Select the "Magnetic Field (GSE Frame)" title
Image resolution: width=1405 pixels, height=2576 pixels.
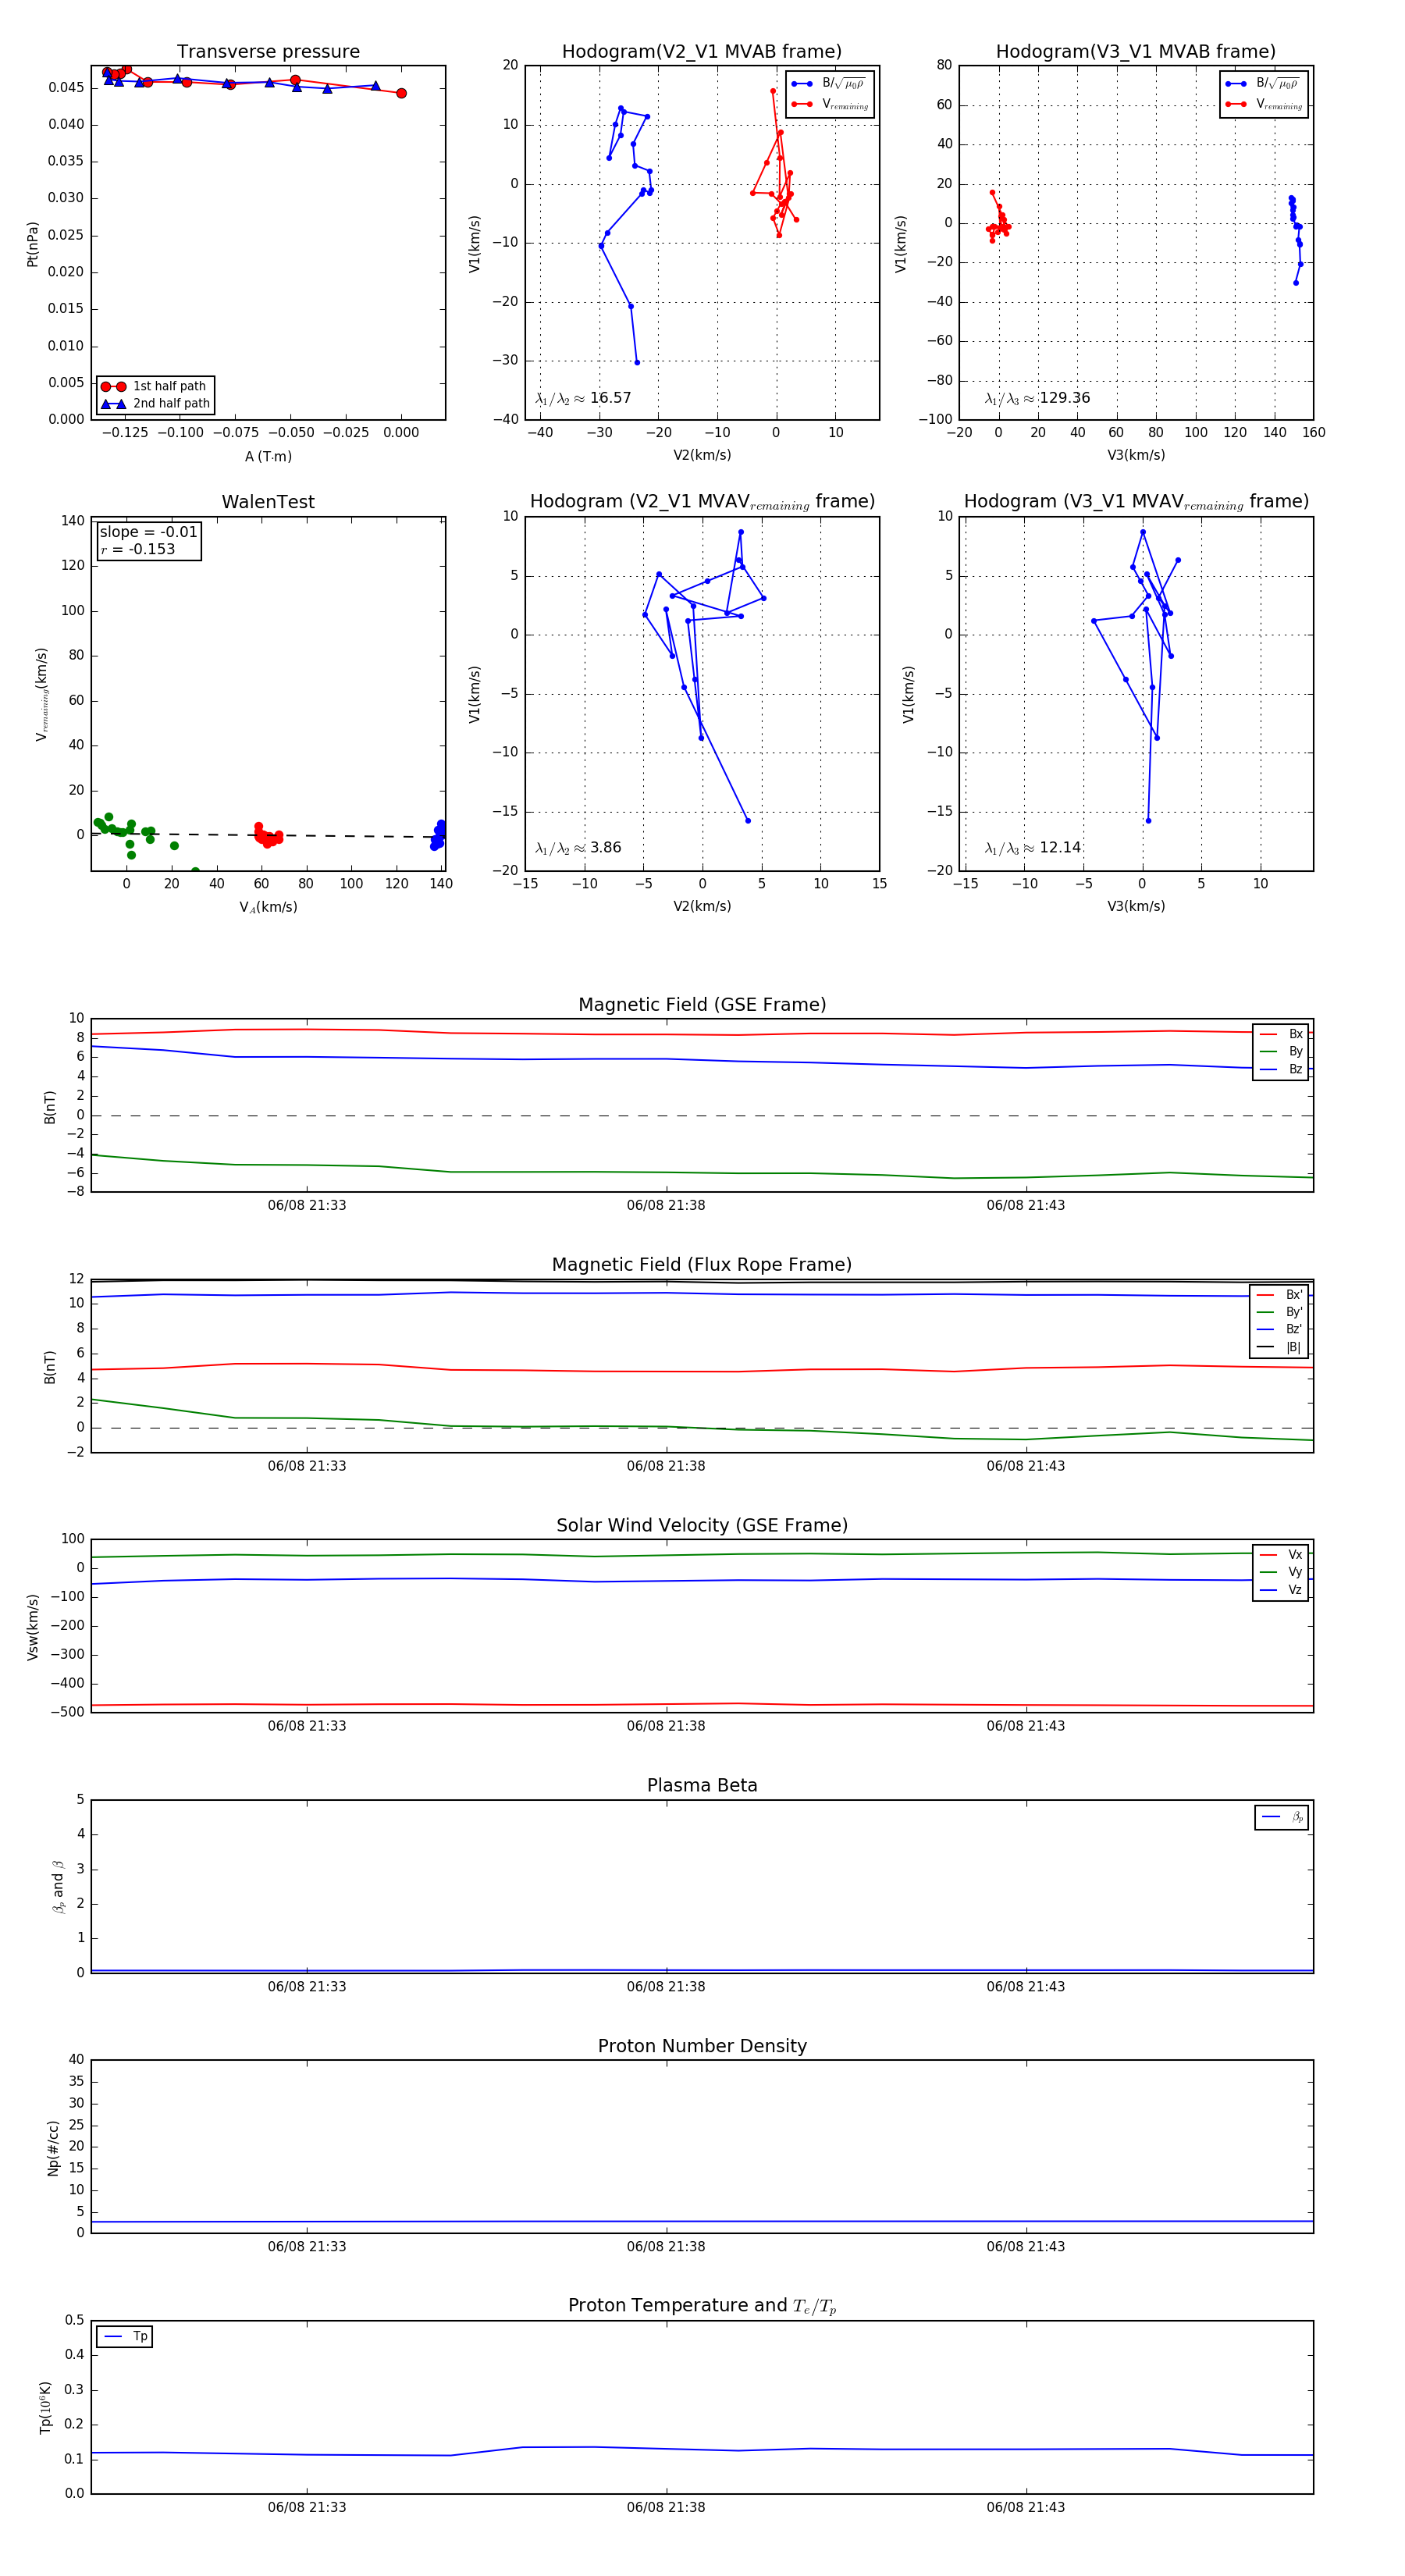click(x=702, y=1005)
